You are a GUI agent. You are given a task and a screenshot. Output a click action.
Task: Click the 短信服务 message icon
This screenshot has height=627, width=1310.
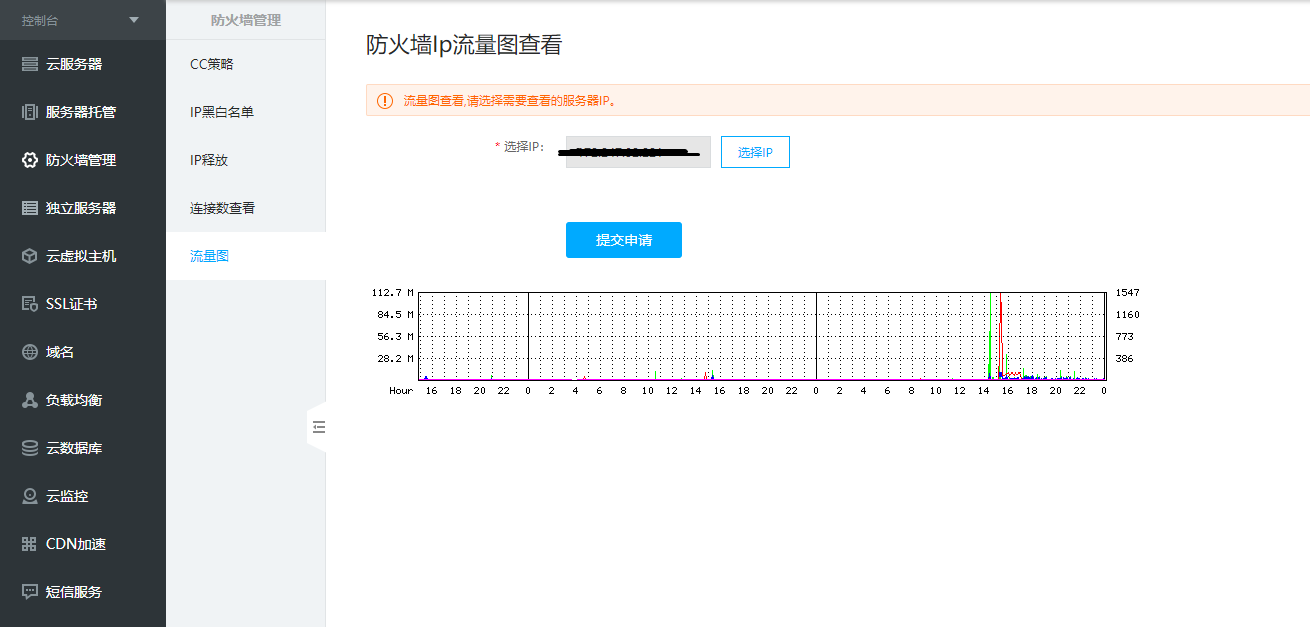click(30, 592)
